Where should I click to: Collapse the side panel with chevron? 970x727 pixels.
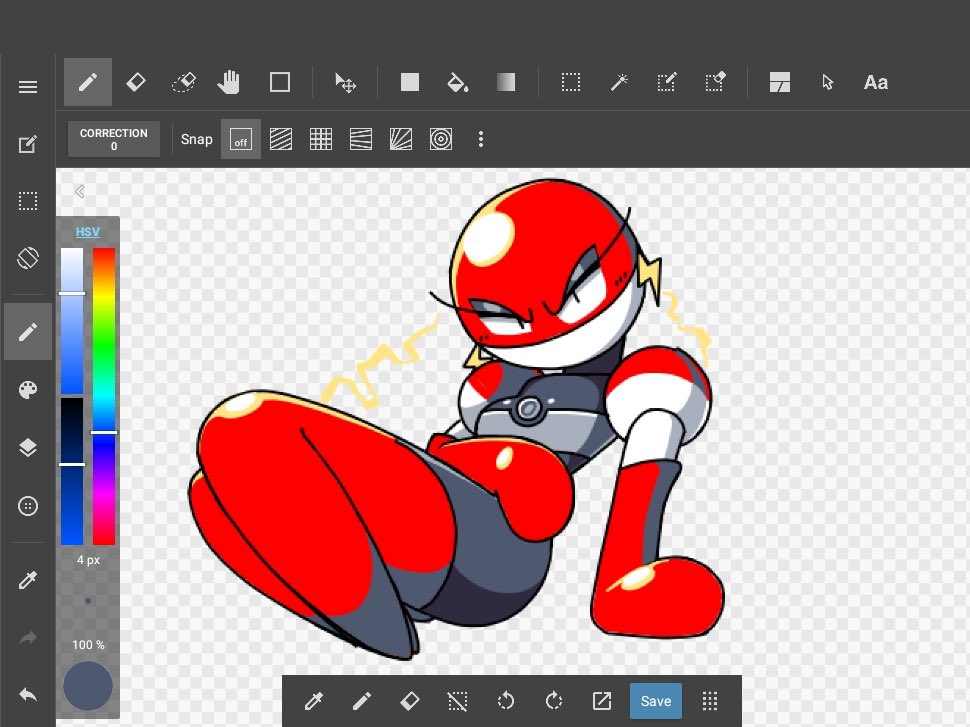point(80,191)
